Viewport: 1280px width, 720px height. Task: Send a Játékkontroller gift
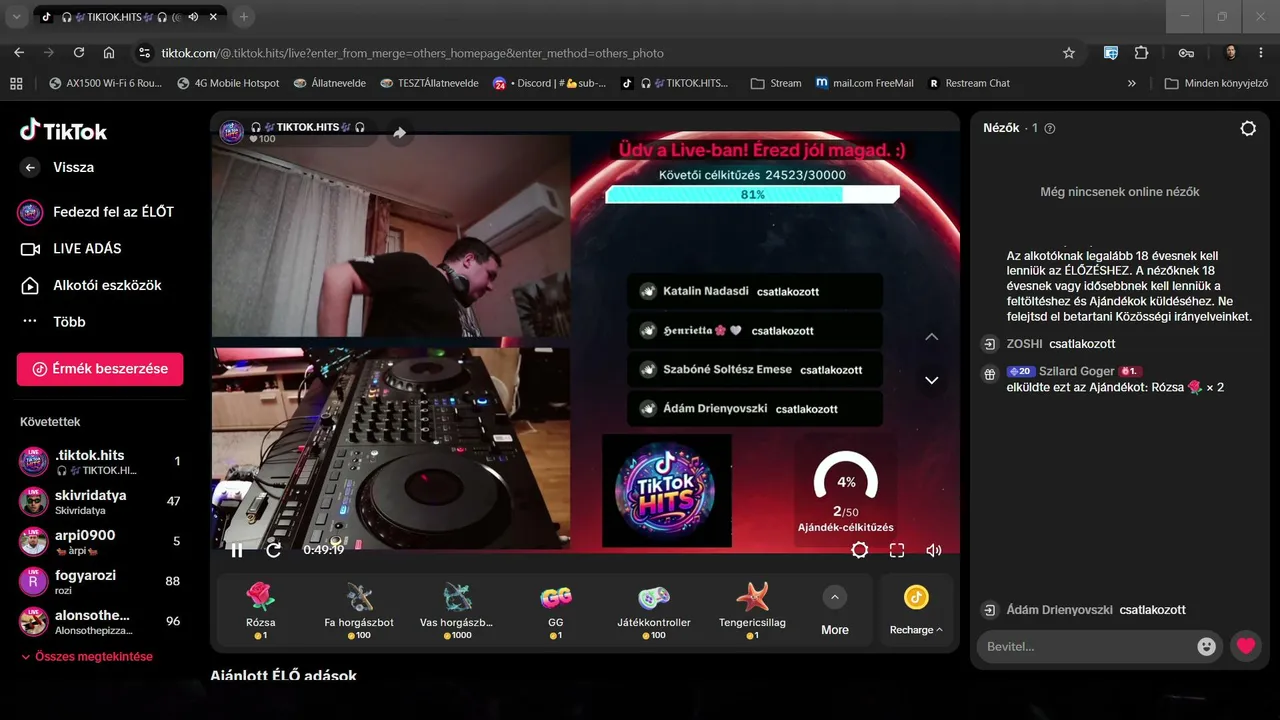pos(654,610)
